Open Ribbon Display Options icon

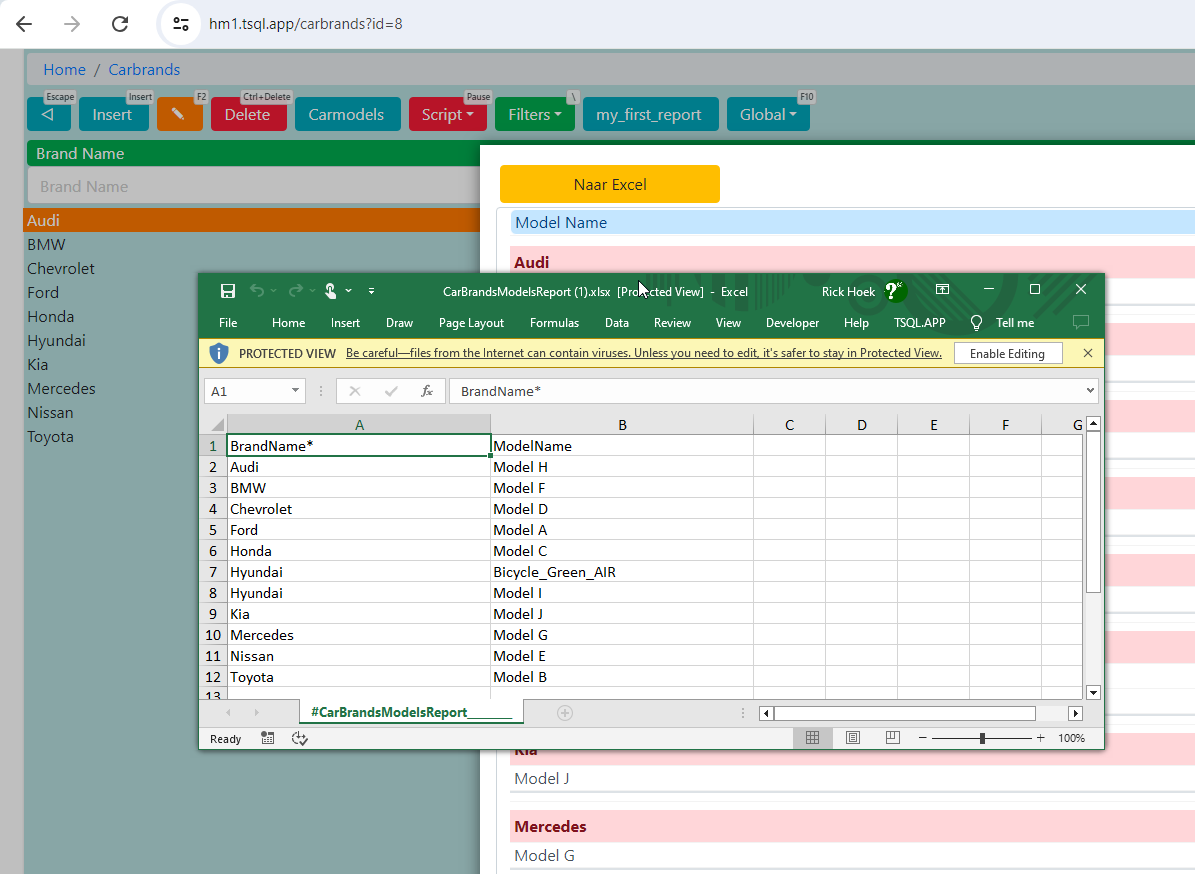[x=943, y=290]
